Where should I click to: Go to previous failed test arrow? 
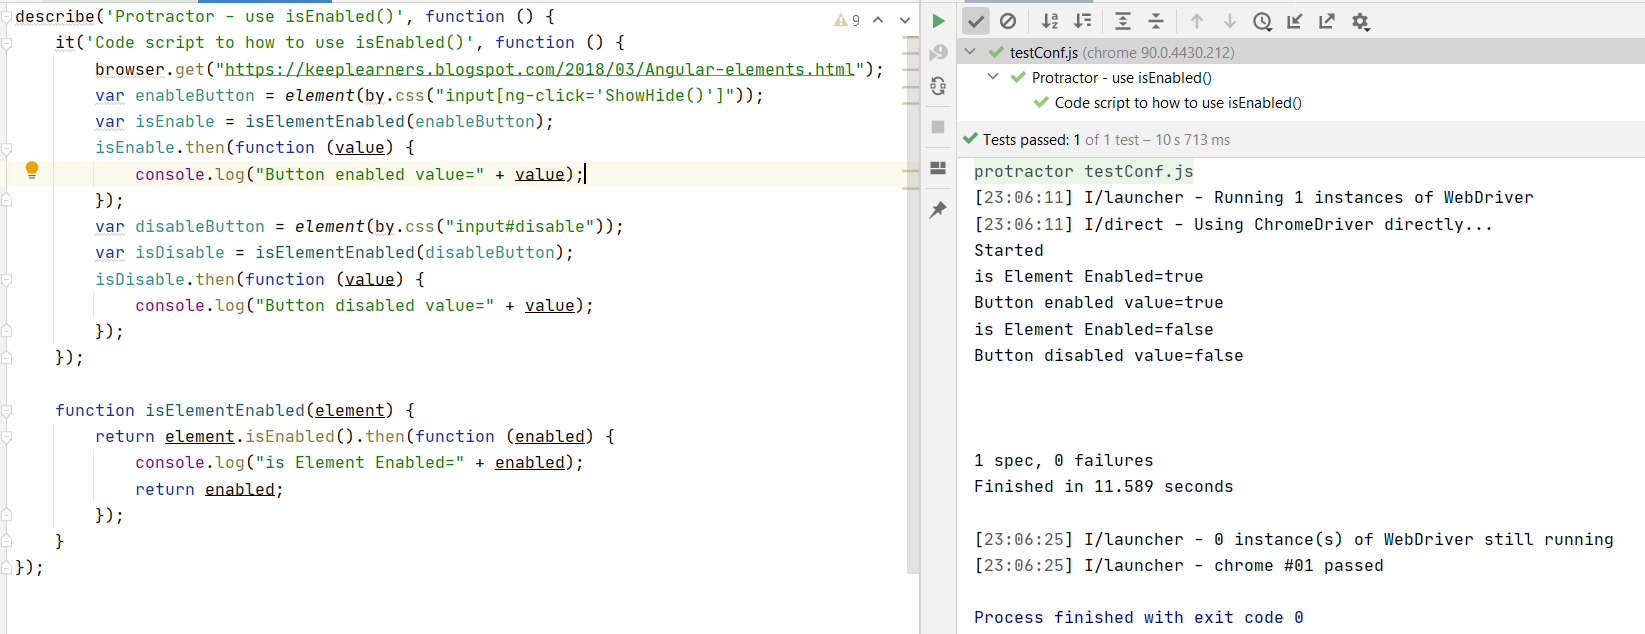point(1197,21)
